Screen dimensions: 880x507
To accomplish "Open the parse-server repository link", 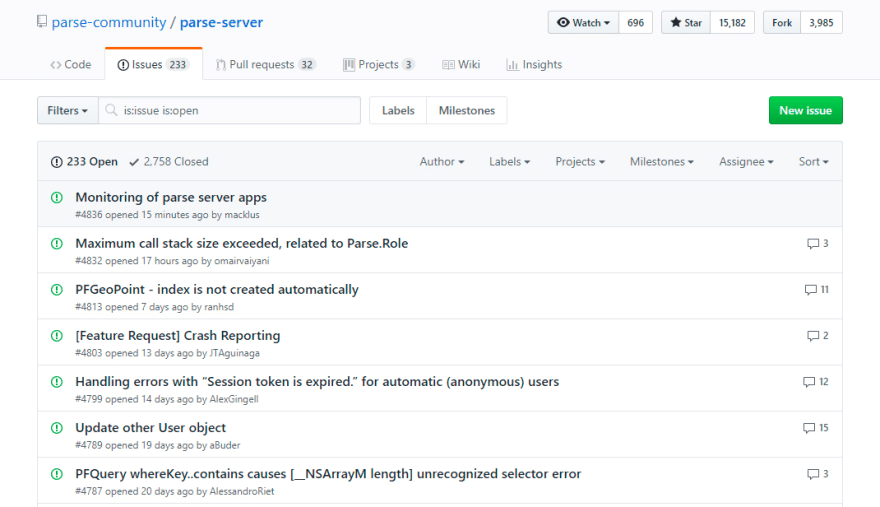I will [x=221, y=22].
